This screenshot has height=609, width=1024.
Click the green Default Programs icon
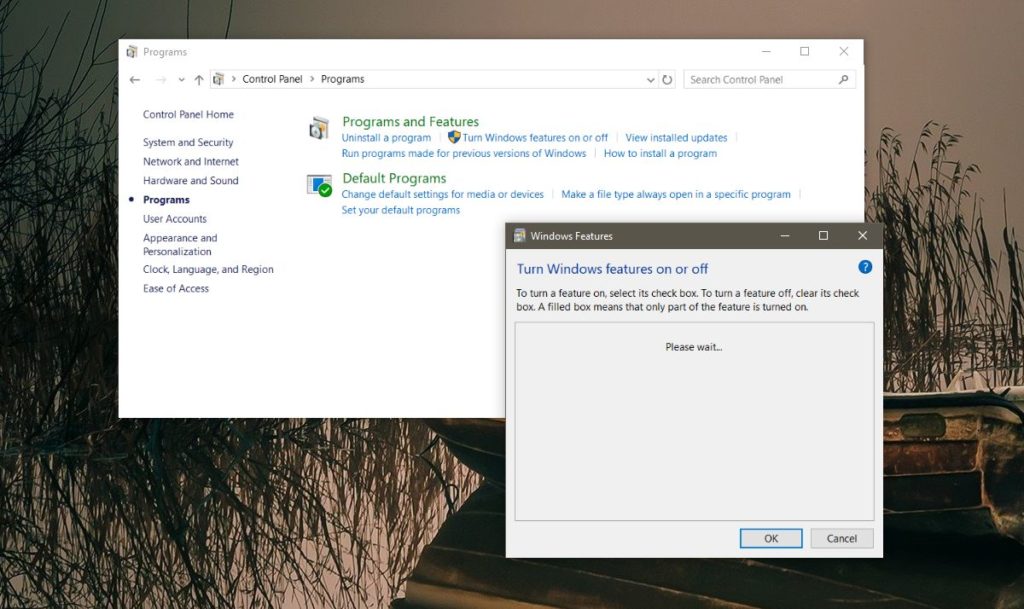(x=320, y=186)
